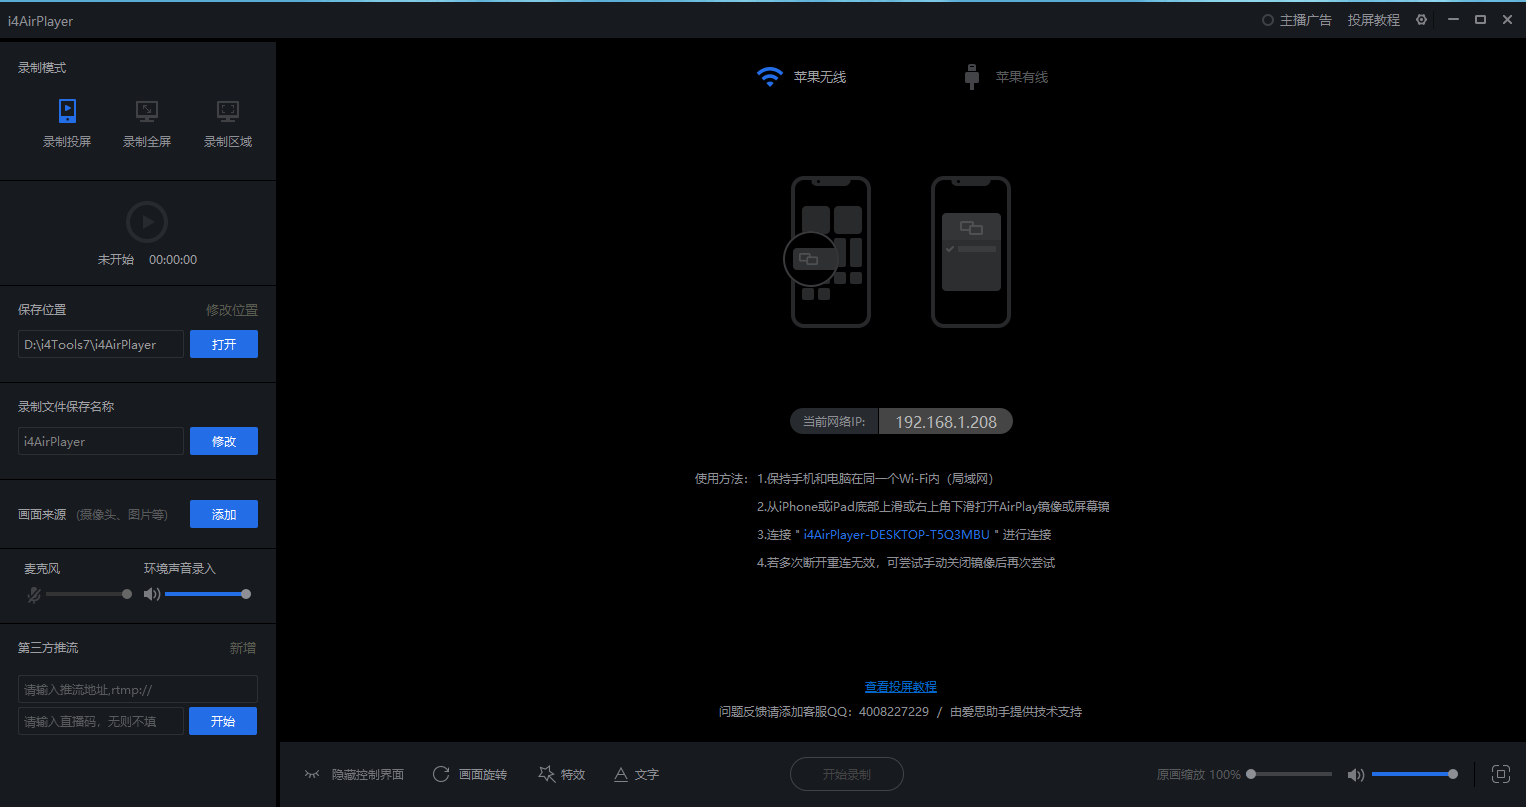This screenshot has height=807, width=1526.
Task: Minimize the i4AirPlayer window
Action: (x=1453, y=20)
